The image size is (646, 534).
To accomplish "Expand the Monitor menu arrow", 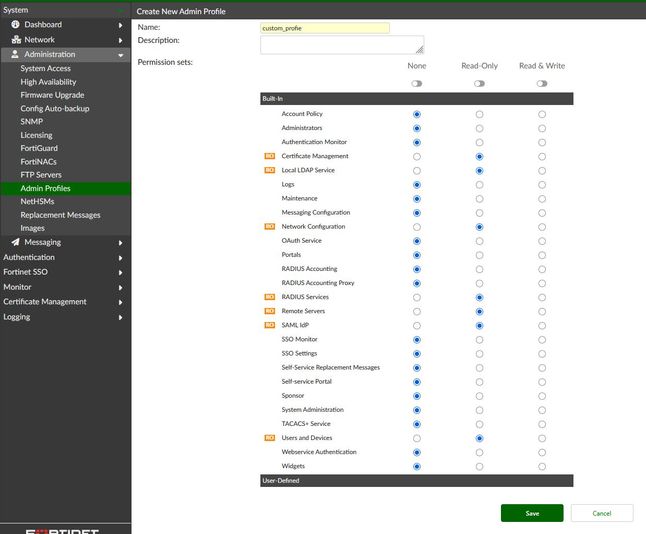I will click(x=120, y=288).
